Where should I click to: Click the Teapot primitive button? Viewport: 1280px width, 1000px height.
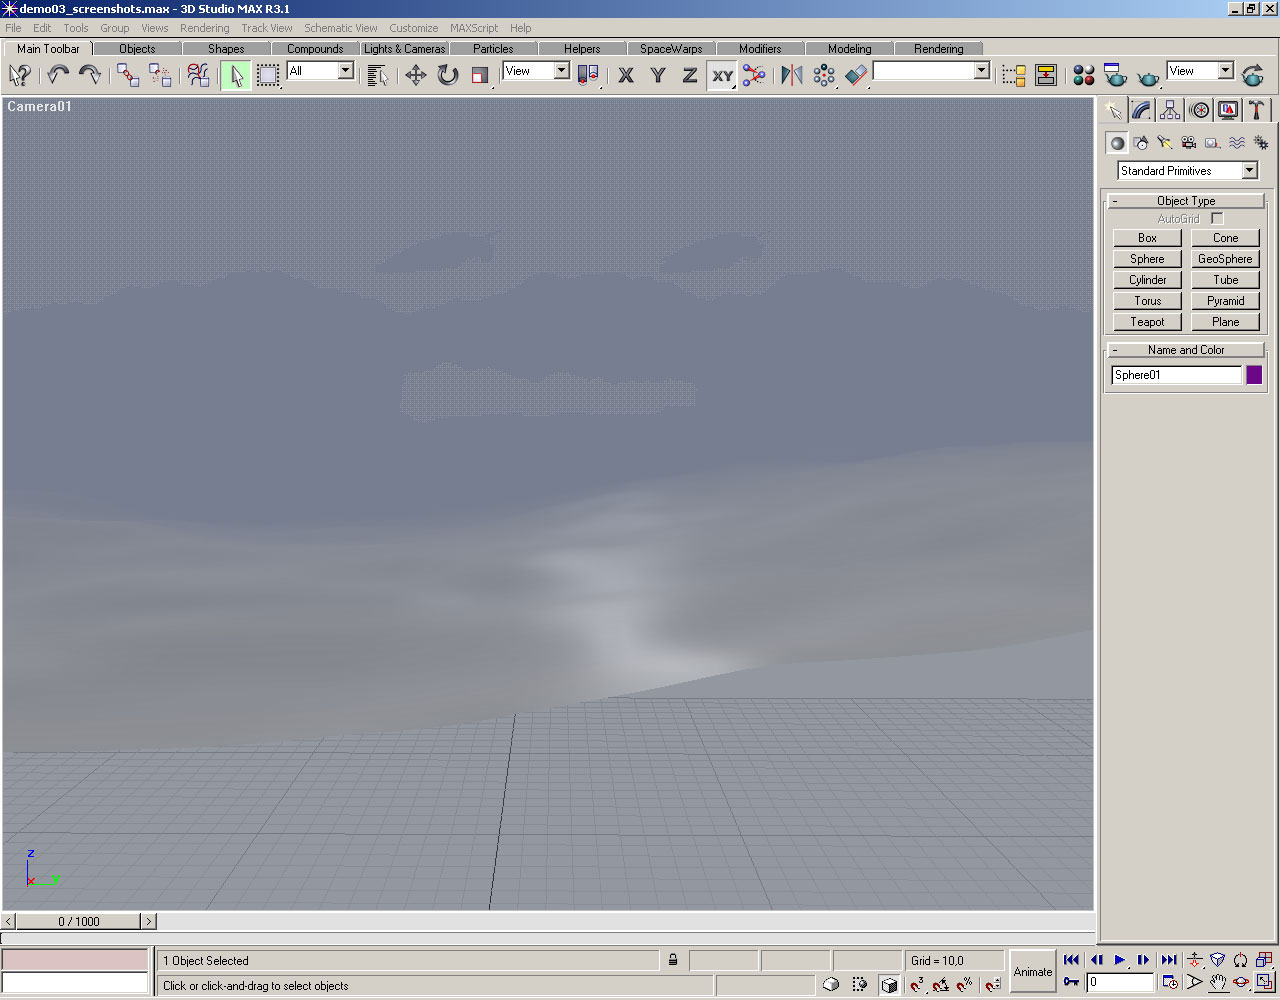[x=1147, y=322]
